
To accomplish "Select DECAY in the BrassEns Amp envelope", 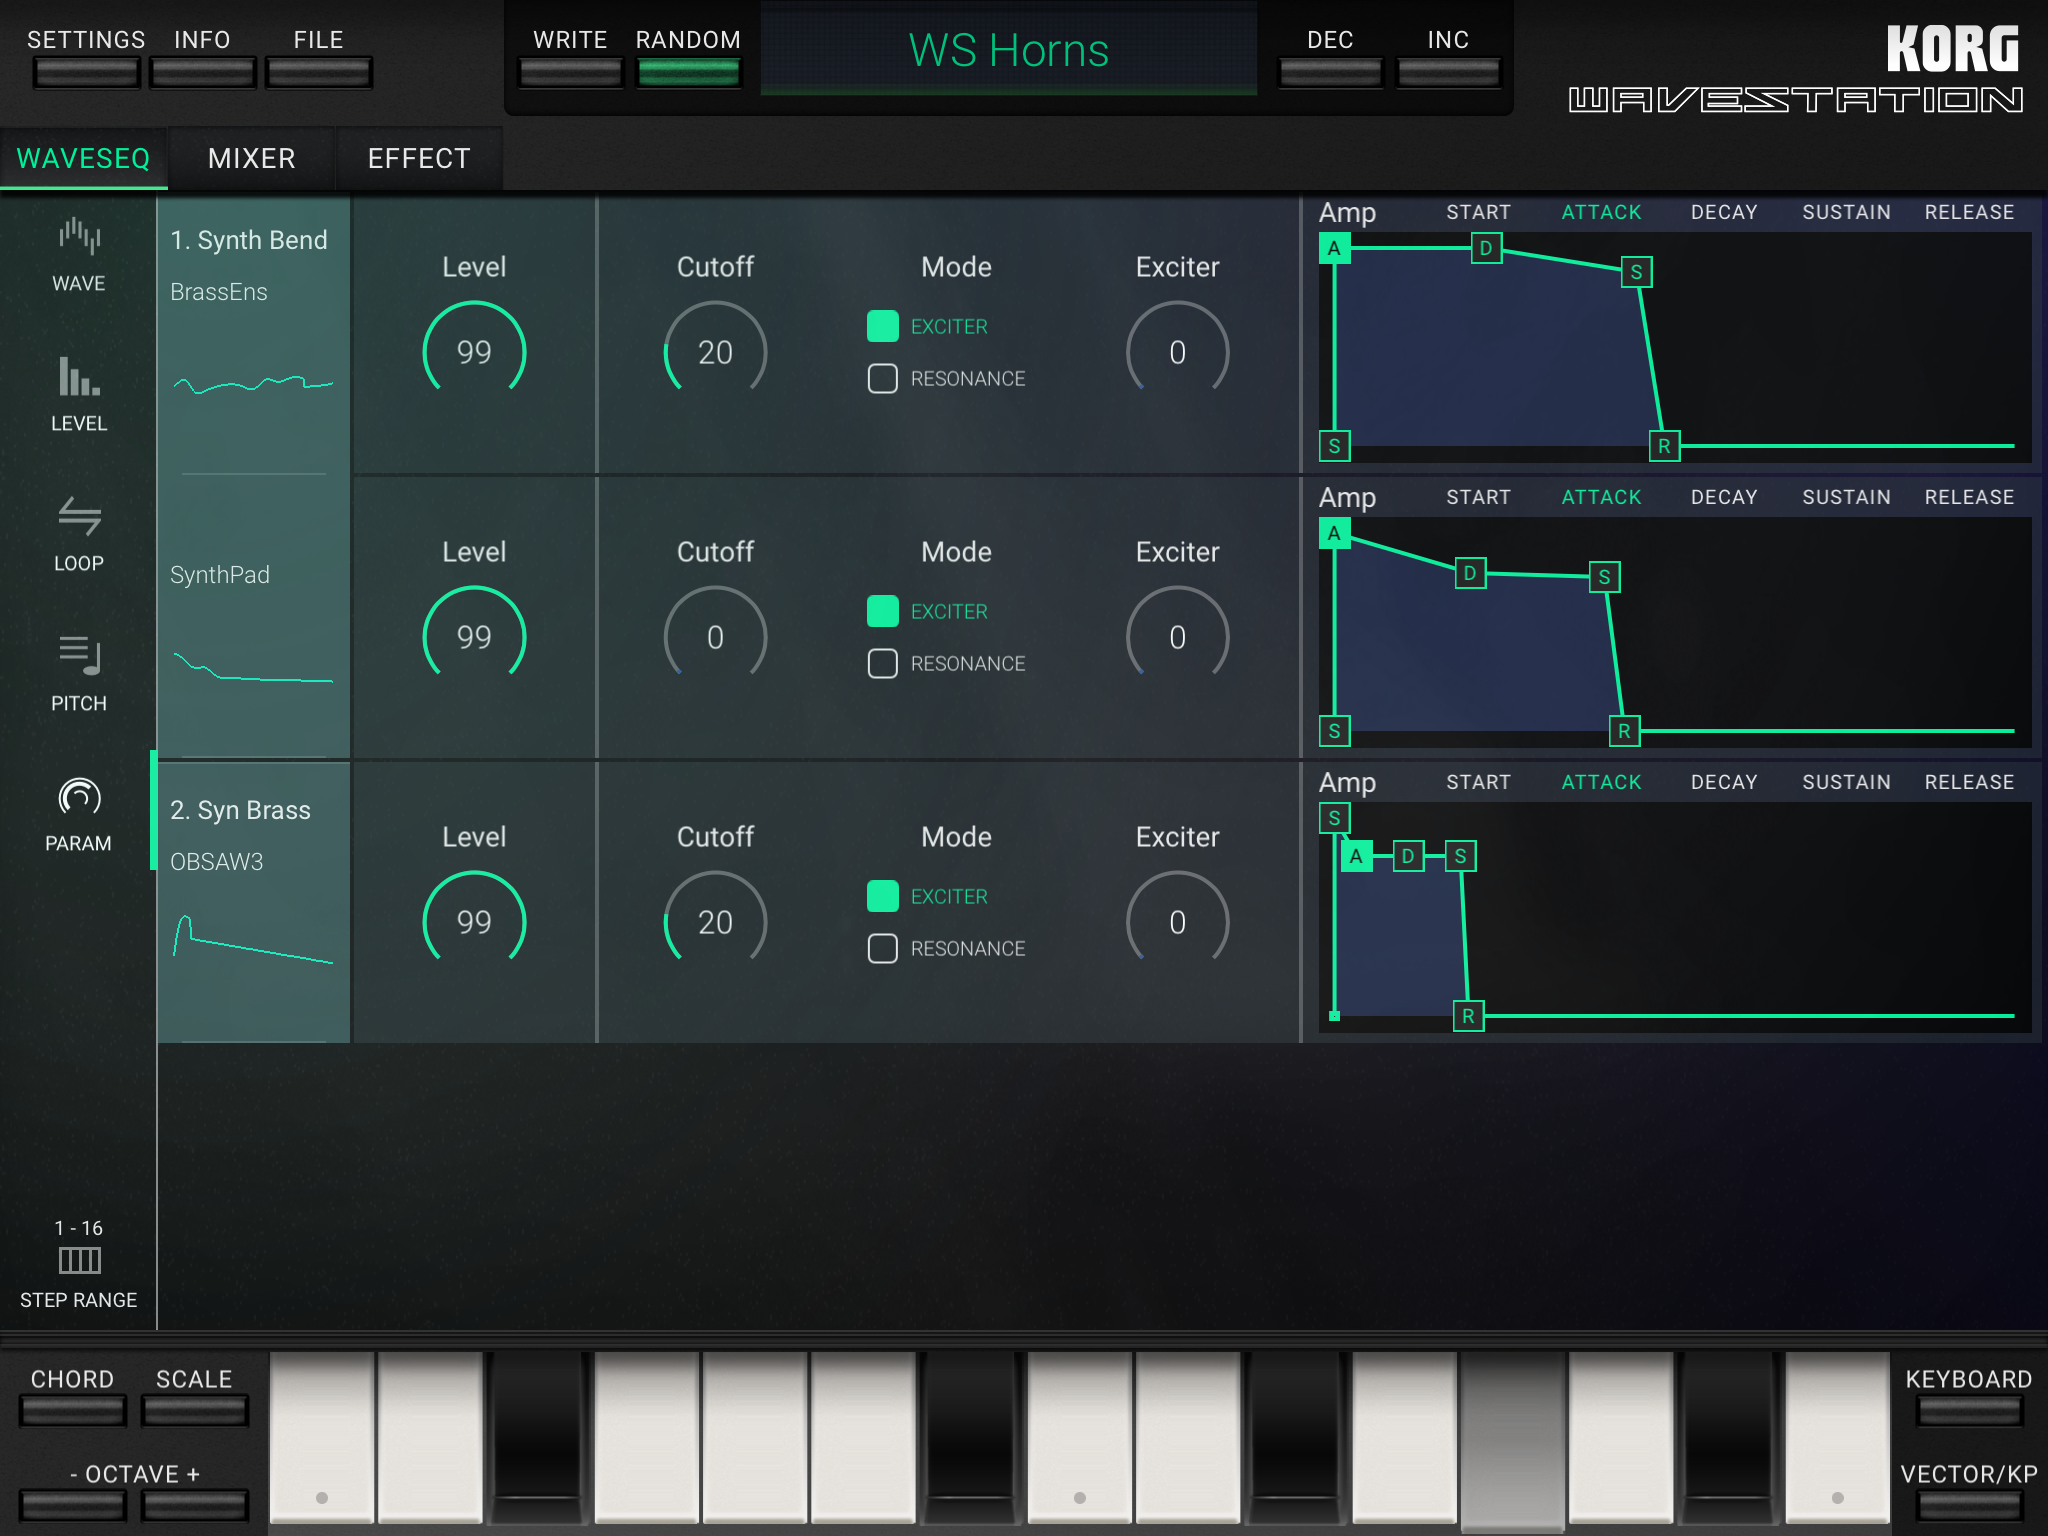I will [x=1723, y=212].
